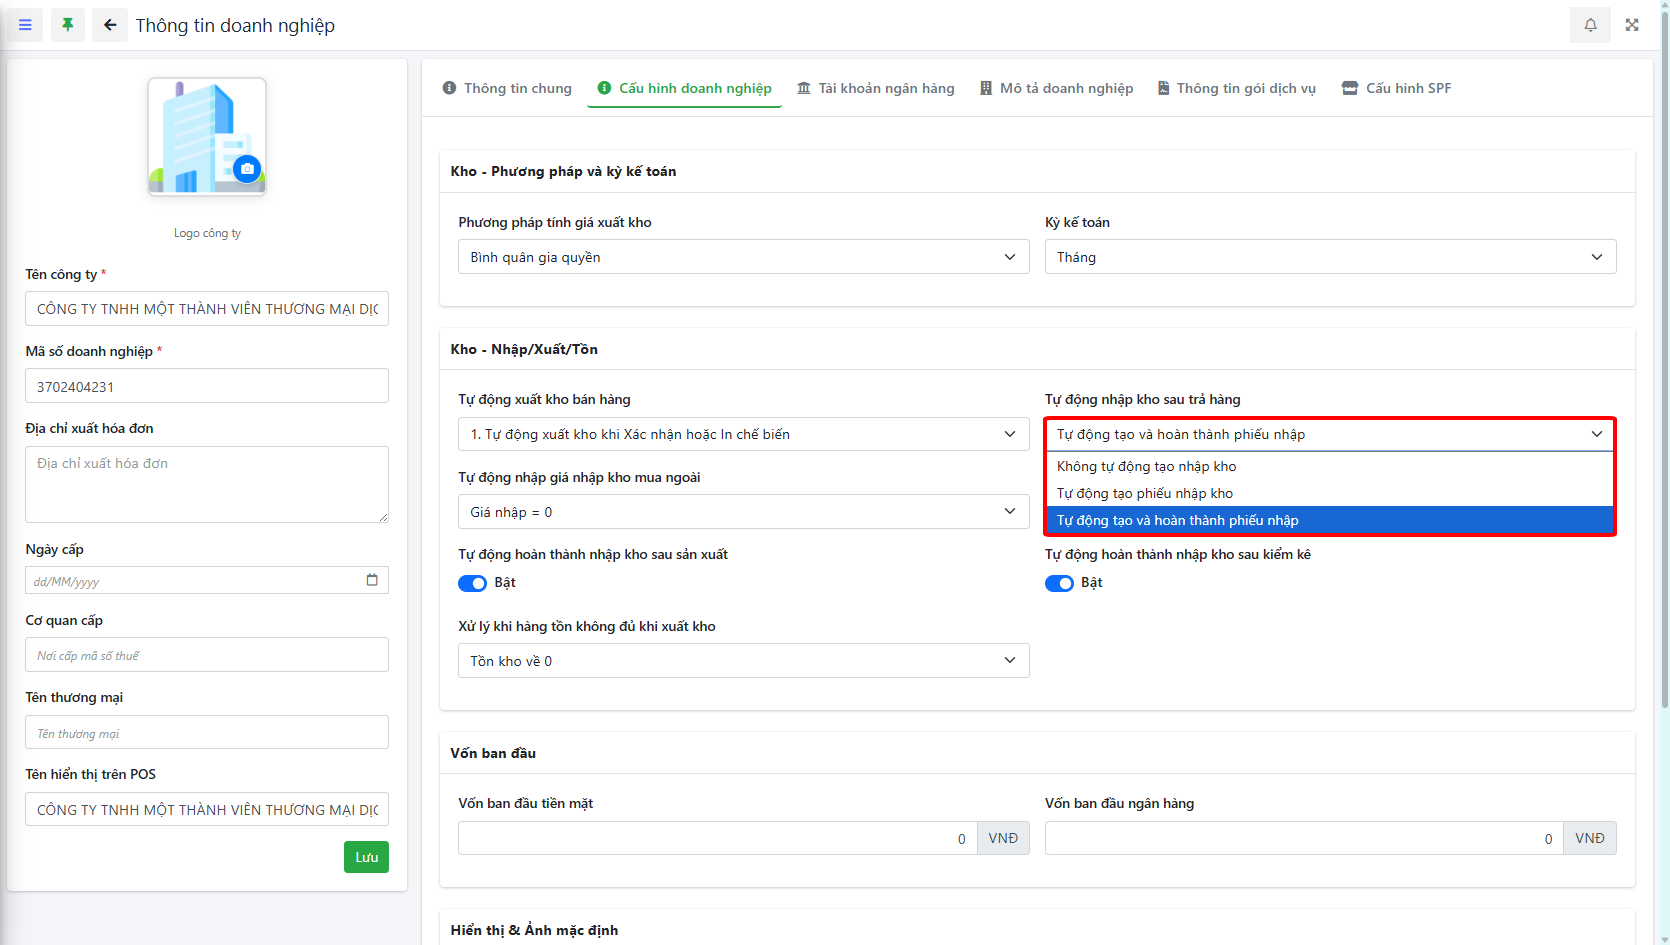Open the calendar picker for Ngày cấp
The height and width of the screenshot is (945, 1670).
372,580
